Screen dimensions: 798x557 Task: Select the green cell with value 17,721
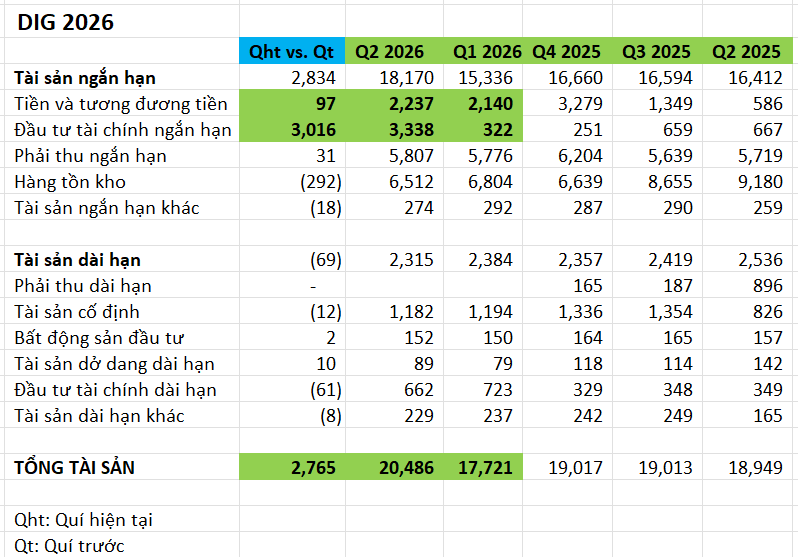click(483, 467)
